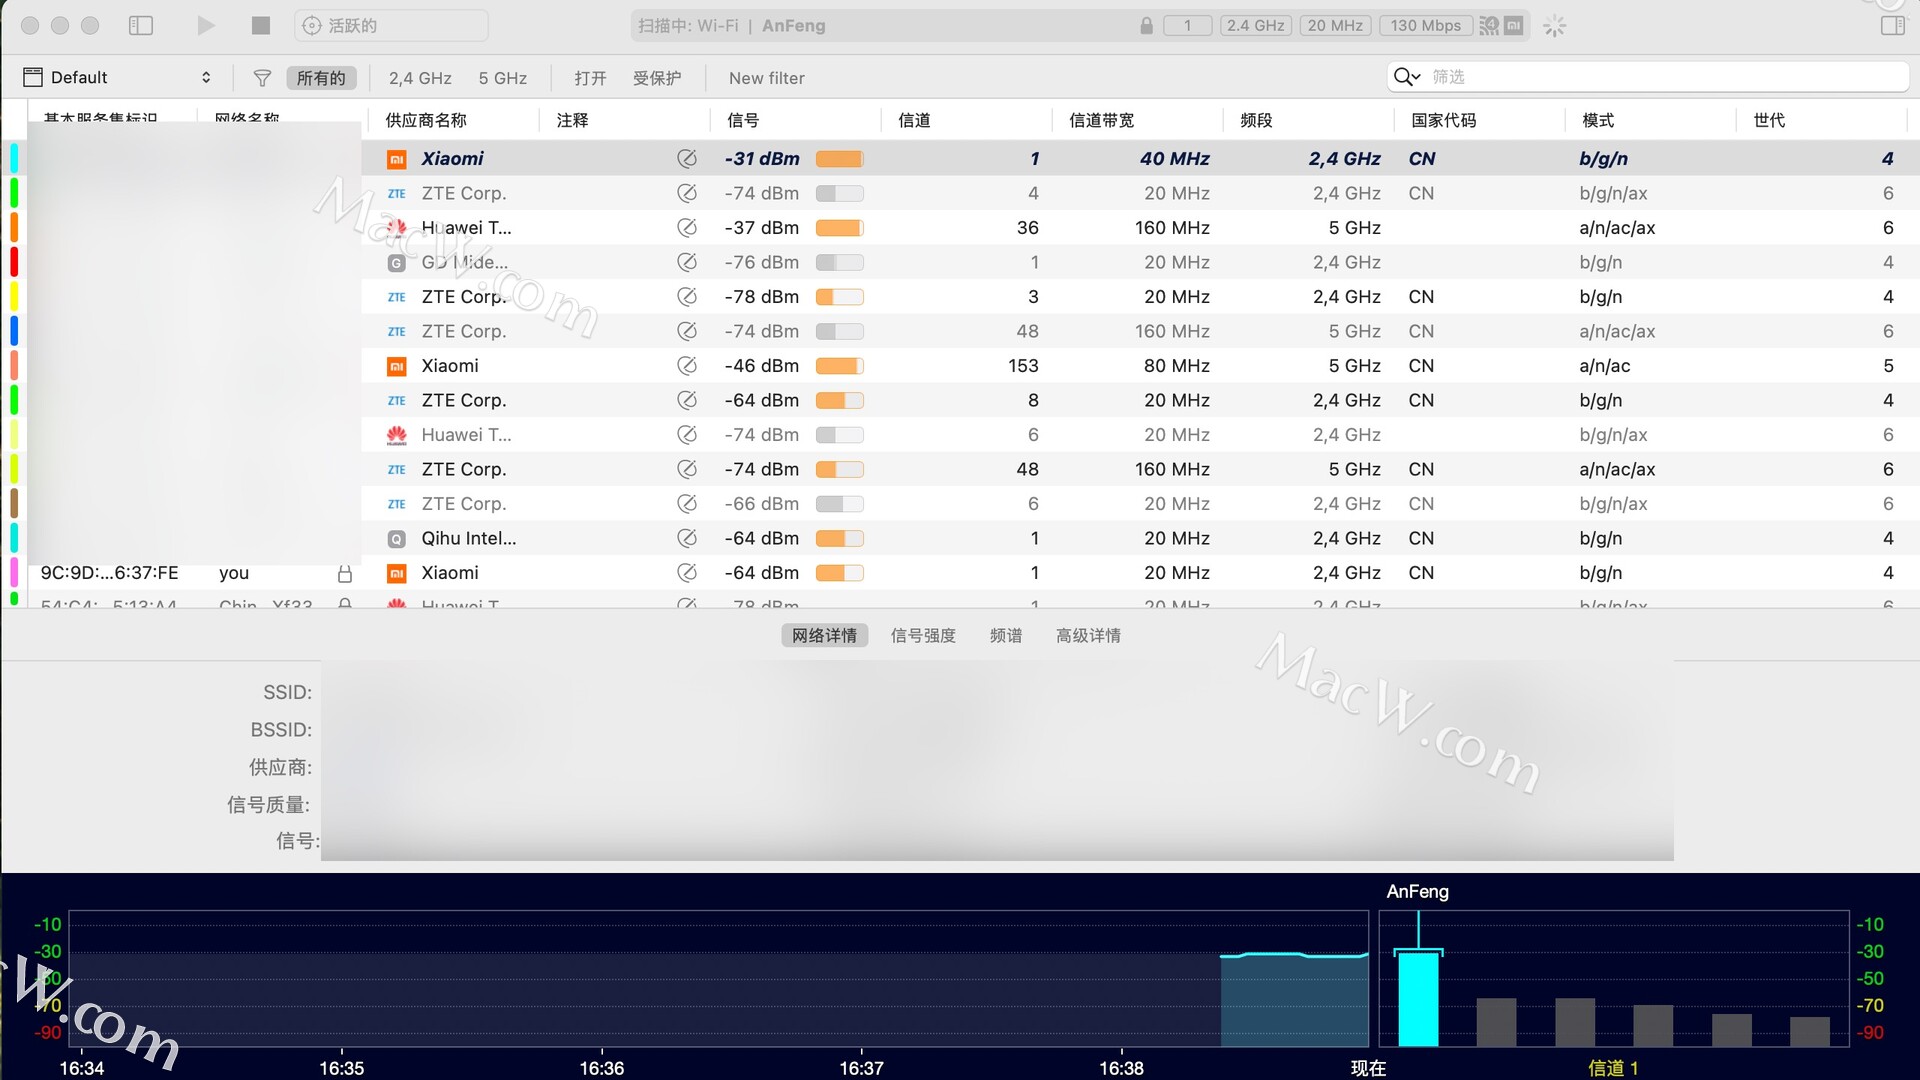Select the ZTE Corp. row on channel 8
Image resolution: width=1920 pixels, height=1080 pixels.
point(960,400)
